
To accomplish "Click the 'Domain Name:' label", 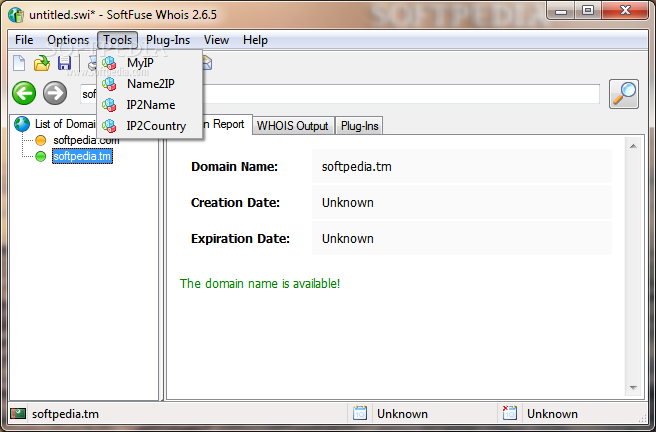I will point(234,167).
